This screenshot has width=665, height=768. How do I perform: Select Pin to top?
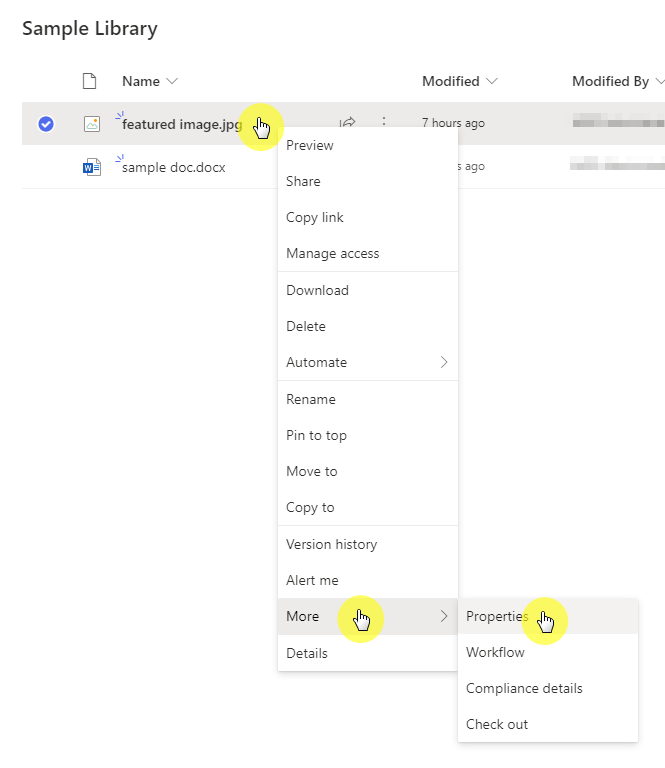[368, 435]
